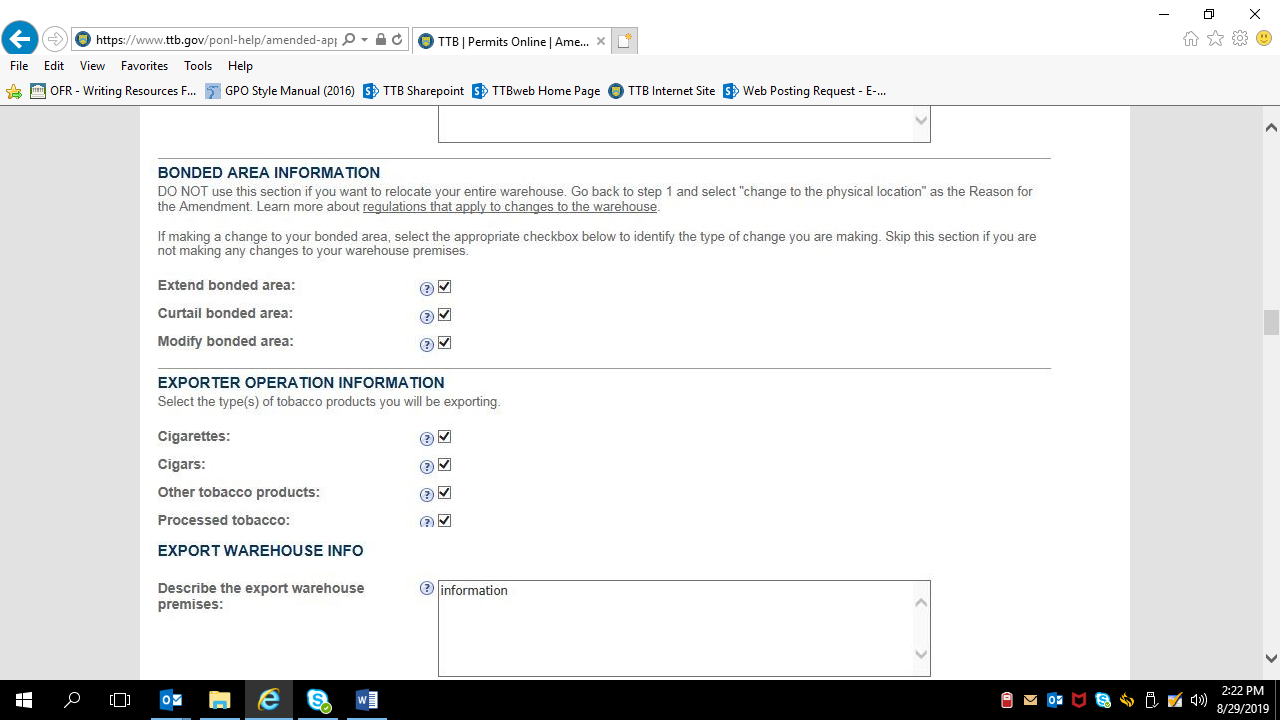Open Word from the taskbar
Viewport: 1280px width, 720px height.
click(x=367, y=700)
